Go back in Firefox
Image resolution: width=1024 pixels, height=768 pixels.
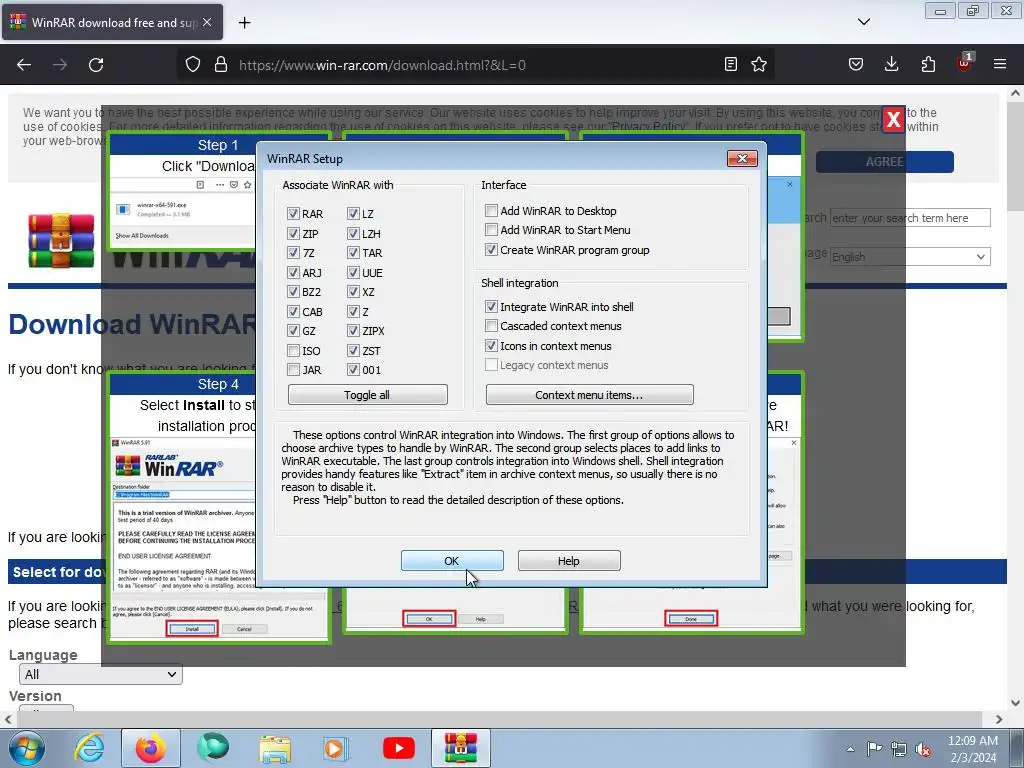pos(24,65)
